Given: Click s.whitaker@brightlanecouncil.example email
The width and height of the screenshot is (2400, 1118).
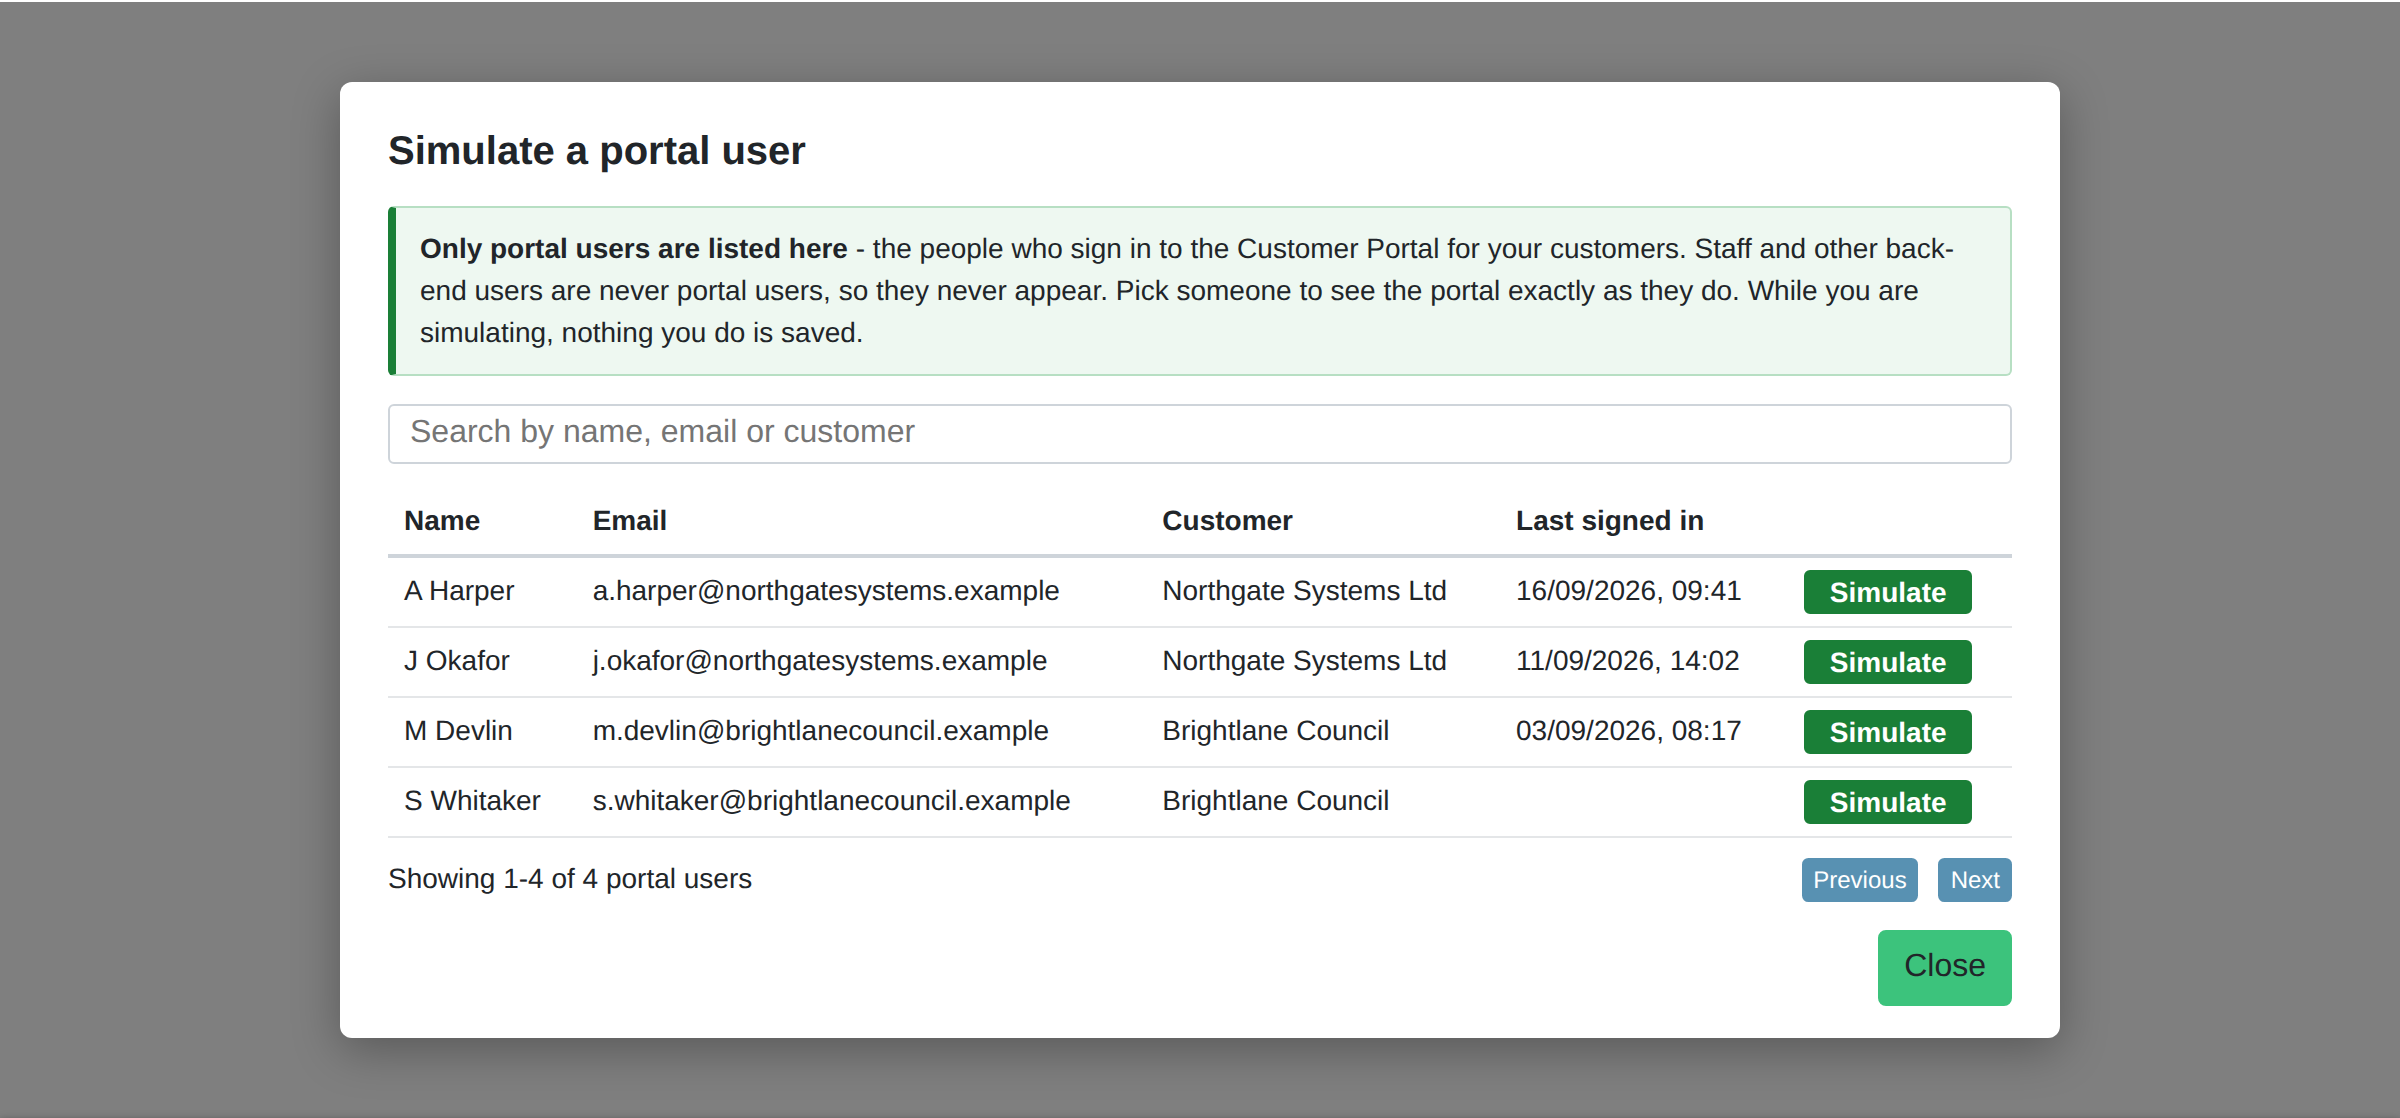Looking at the screenshot, I should pyautogui.click(x=831, y=801).
